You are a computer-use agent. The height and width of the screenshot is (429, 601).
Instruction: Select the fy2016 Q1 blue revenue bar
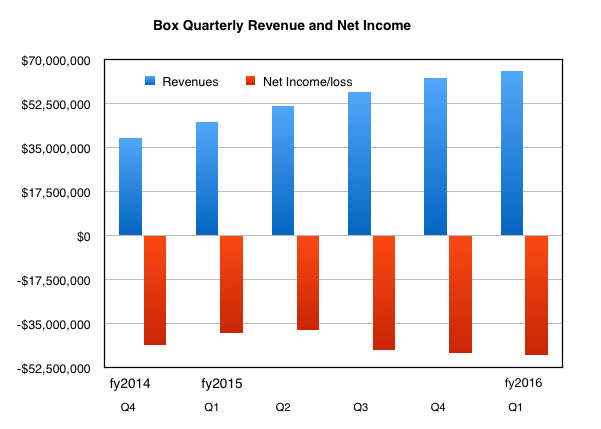tap(512, 153)
